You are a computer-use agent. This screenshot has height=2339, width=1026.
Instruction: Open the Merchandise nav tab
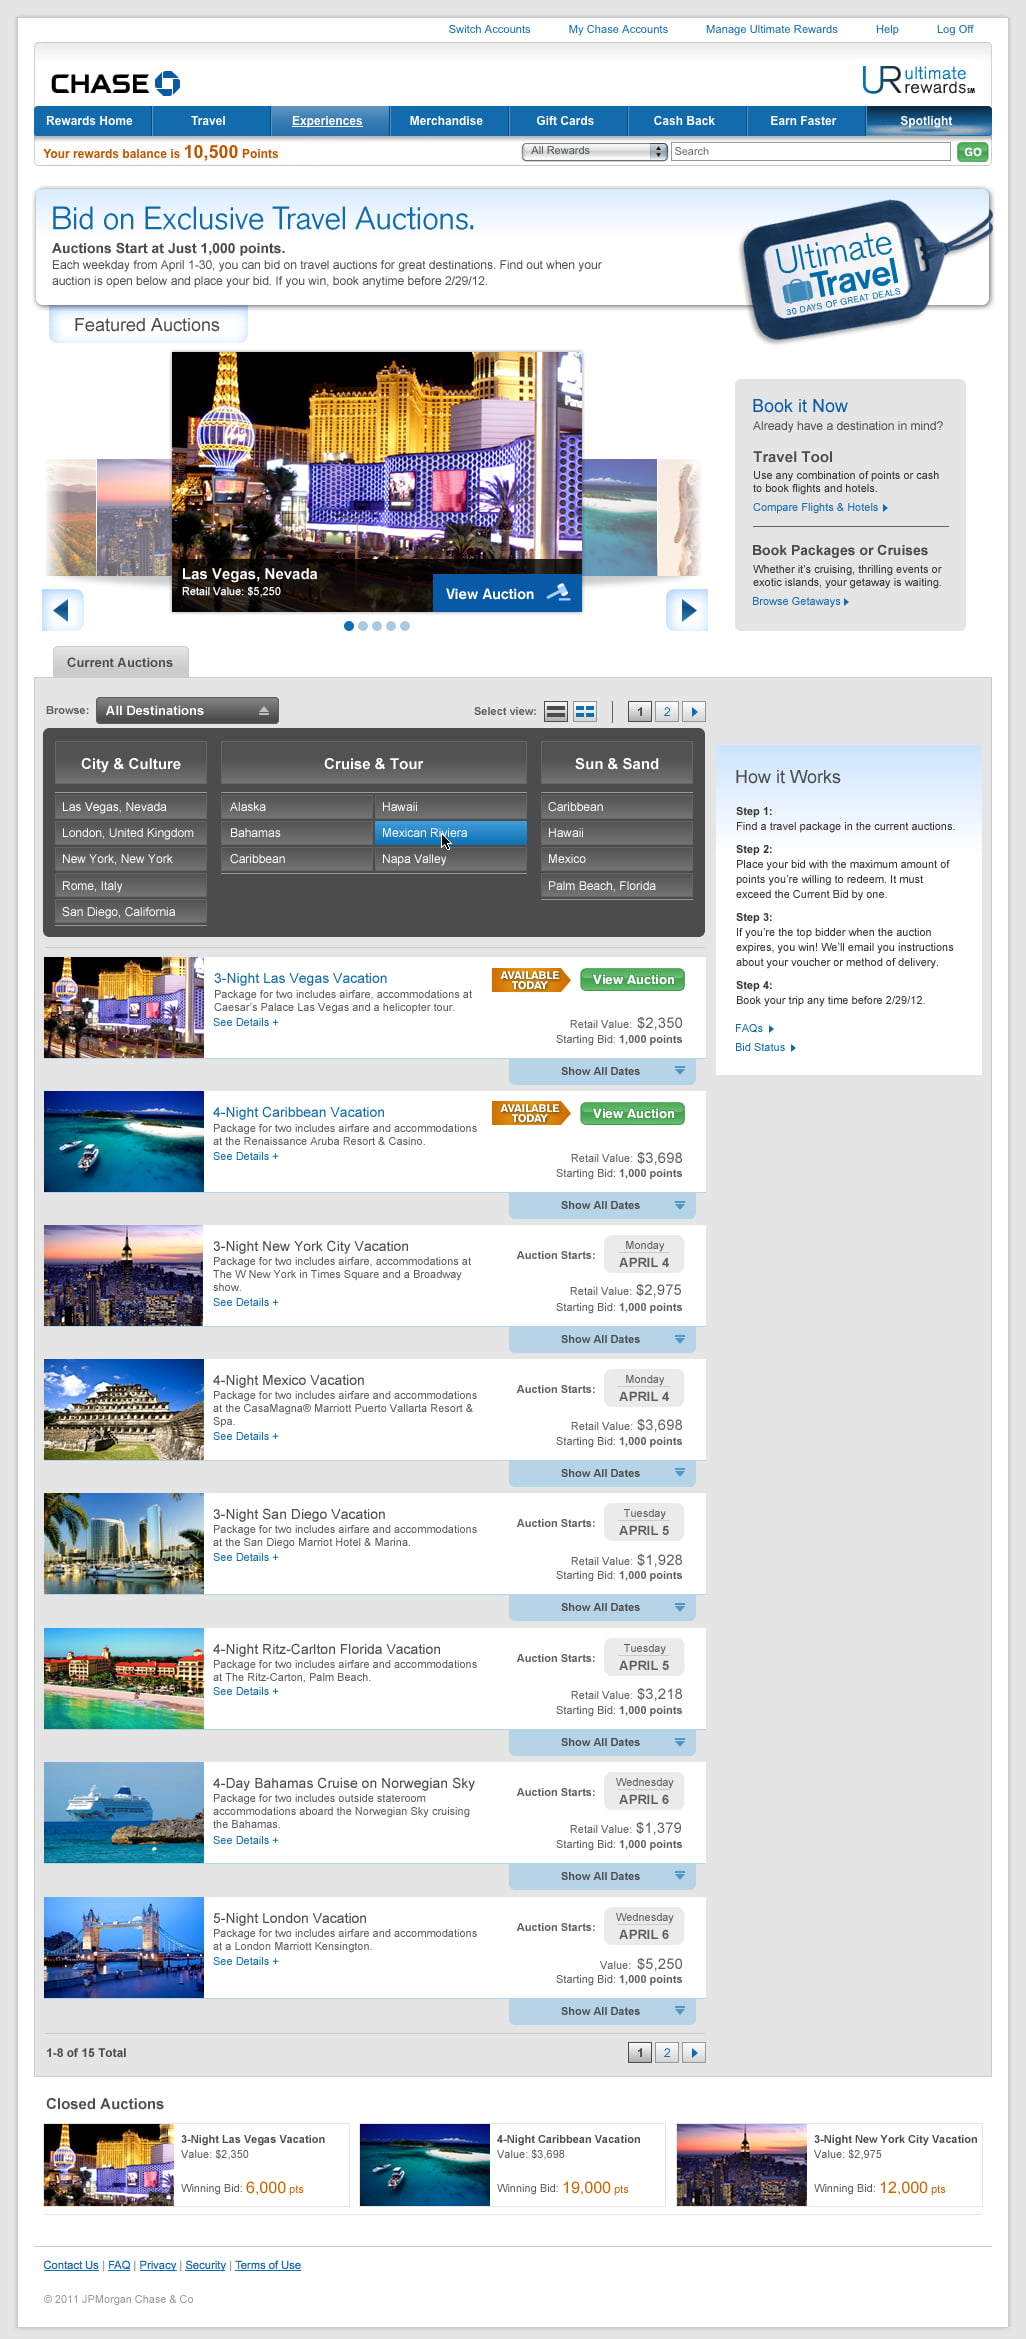(449, 121)
